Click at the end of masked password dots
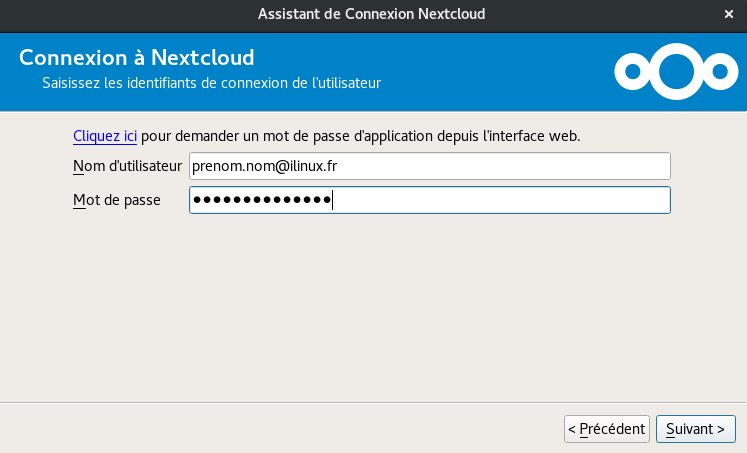747x453 pixels. [x=333, y=200]
